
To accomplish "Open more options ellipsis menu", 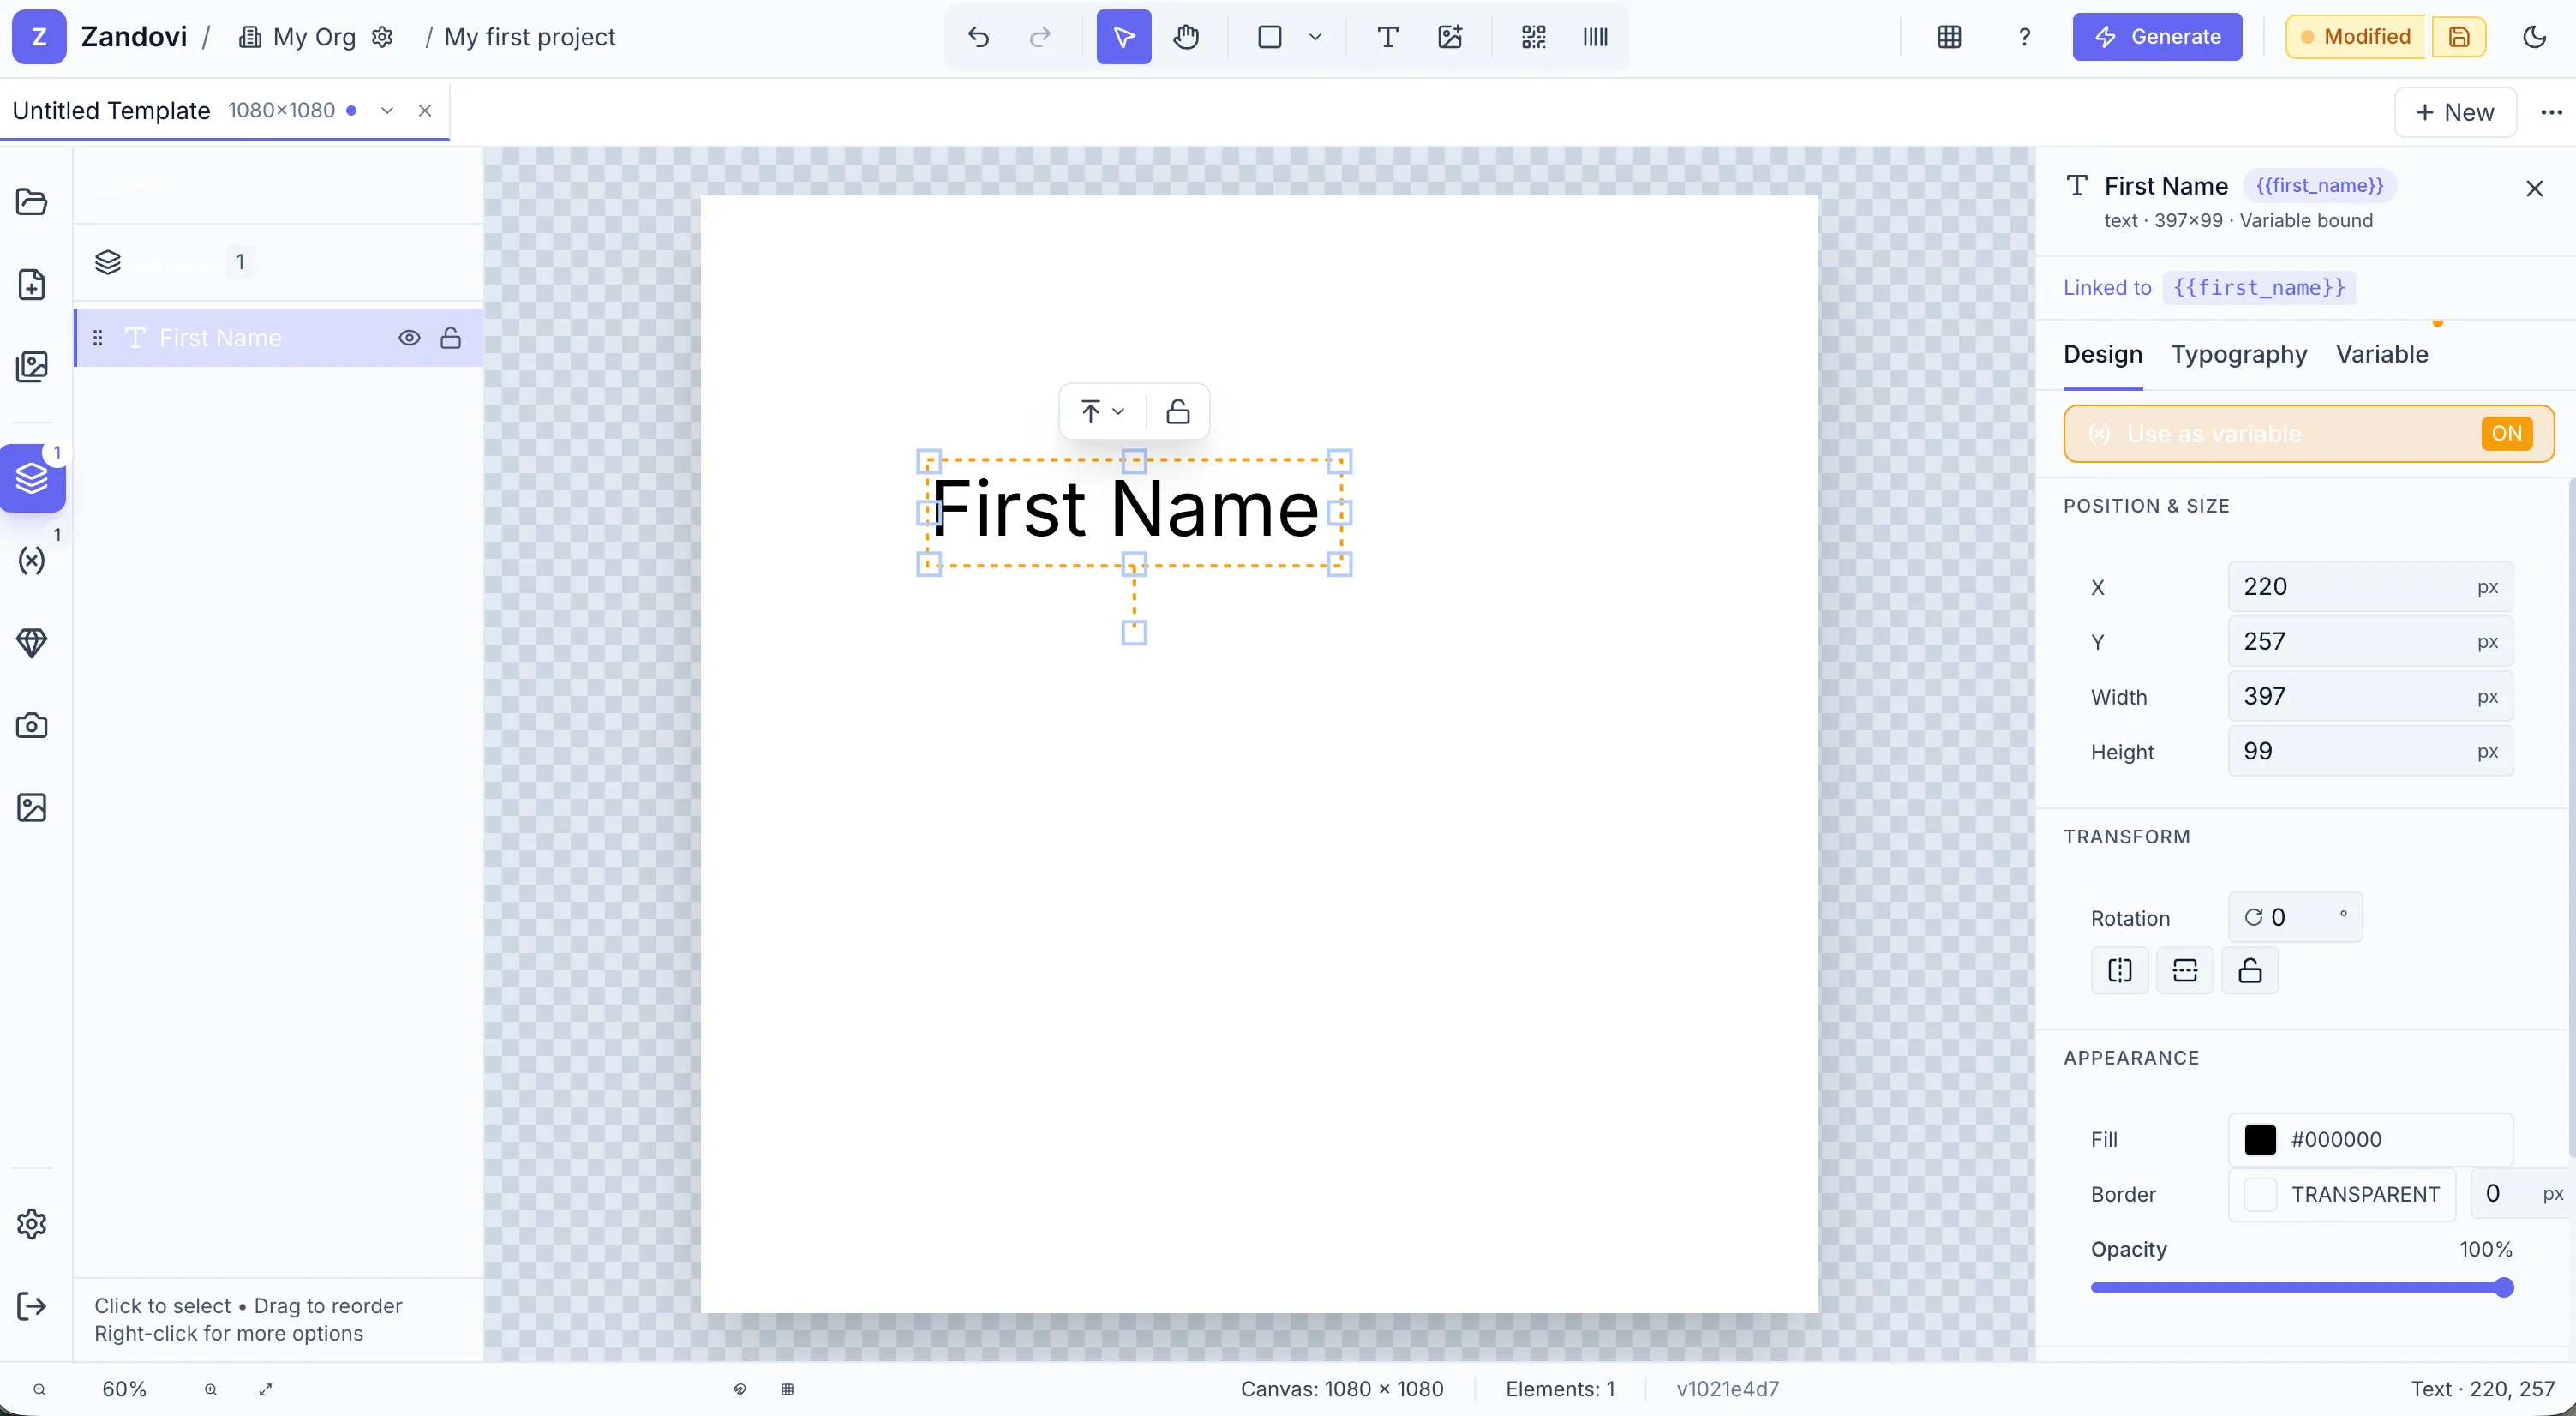I will pos(2551,112).
